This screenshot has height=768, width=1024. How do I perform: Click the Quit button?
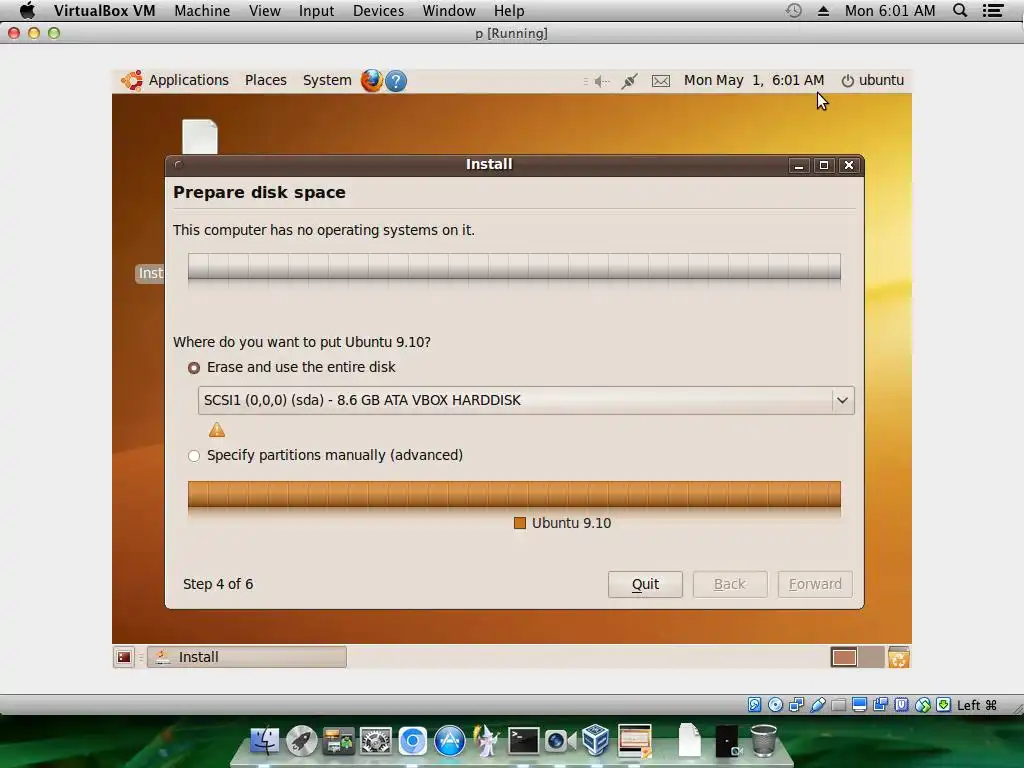pyautogui.click(x=645, y=584)
